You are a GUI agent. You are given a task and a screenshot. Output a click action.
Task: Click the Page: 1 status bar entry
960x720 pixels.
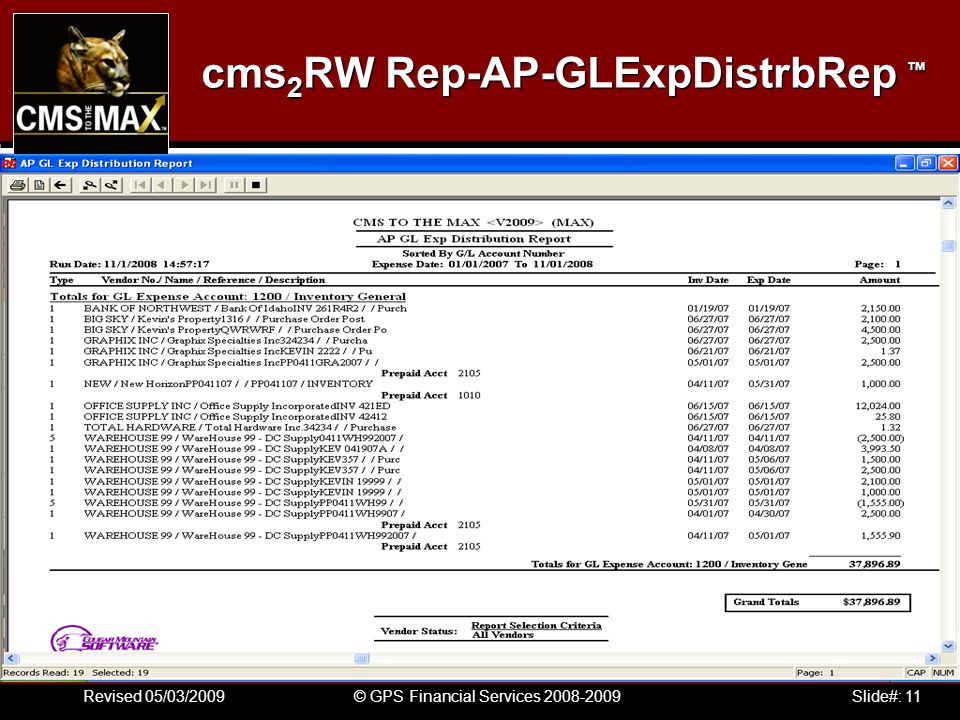point(816,672)
